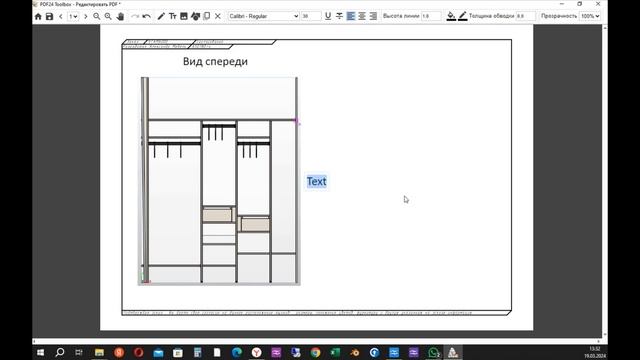Go to the next page arrow
Image resolution: width=640 pixels, height=360 pixels.
coord(85,16)
